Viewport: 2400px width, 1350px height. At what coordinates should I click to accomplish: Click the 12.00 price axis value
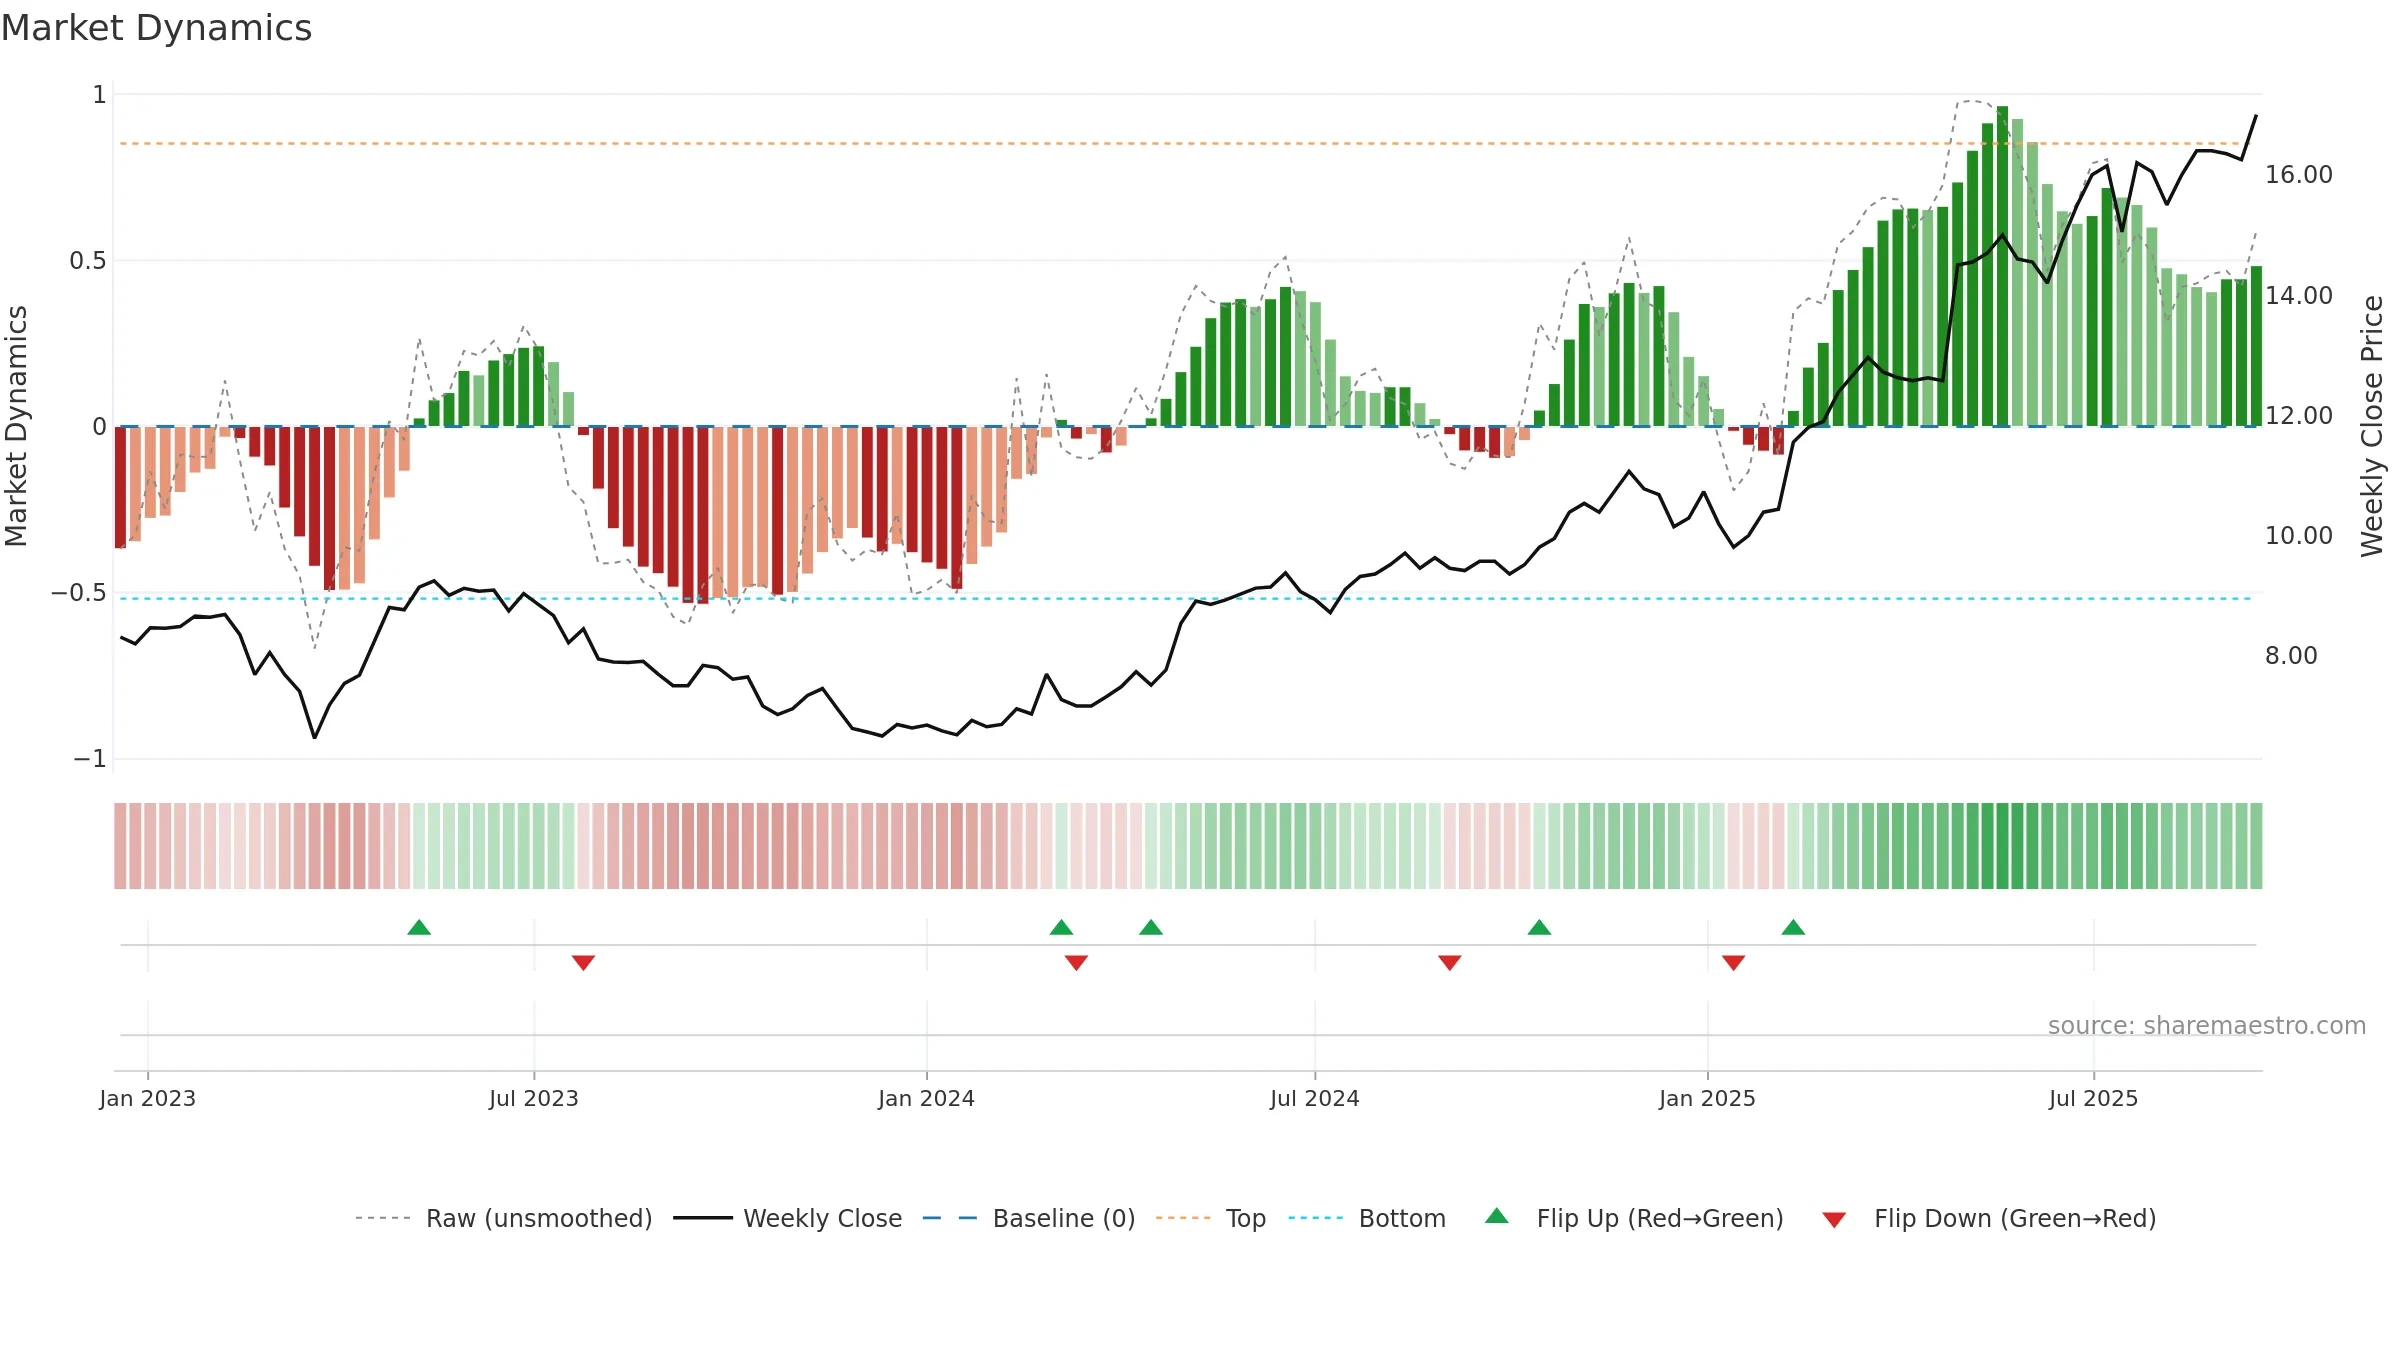[x=2299, y=415]
